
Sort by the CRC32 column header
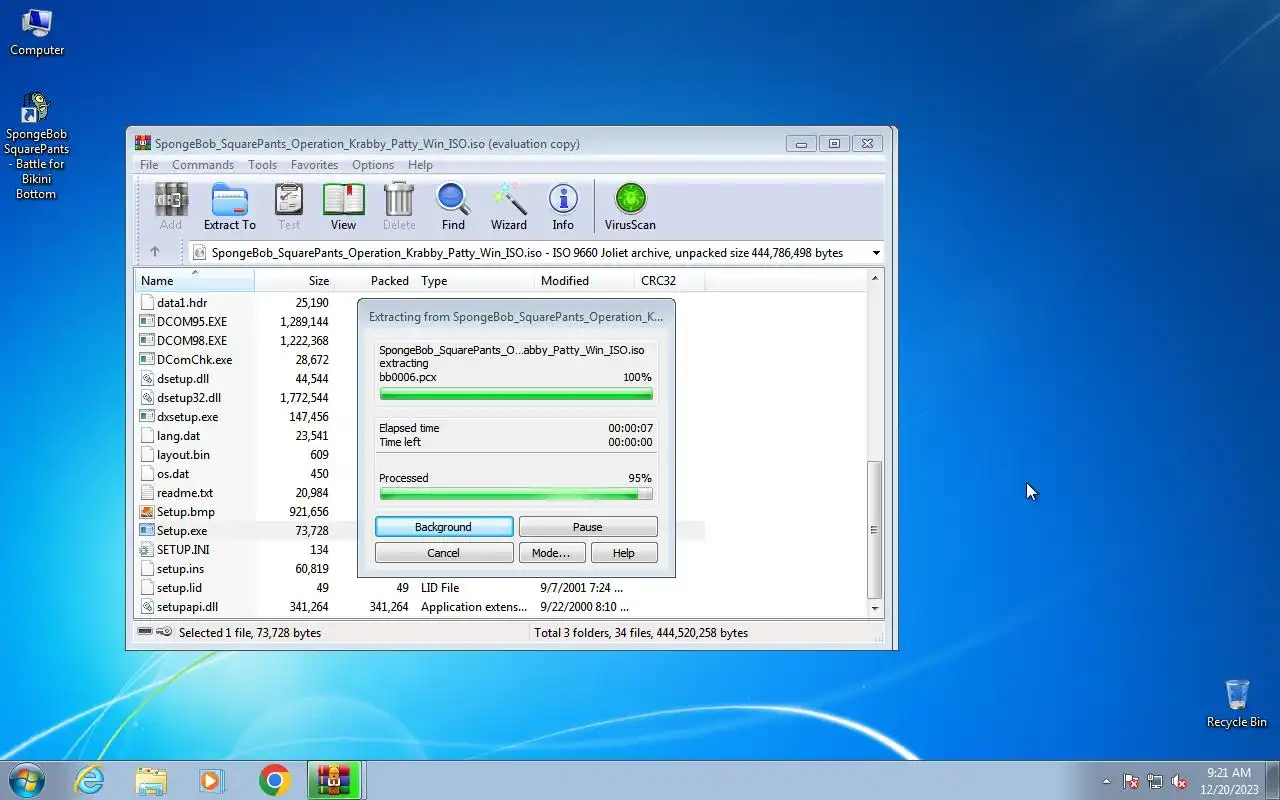coord(670,281)
